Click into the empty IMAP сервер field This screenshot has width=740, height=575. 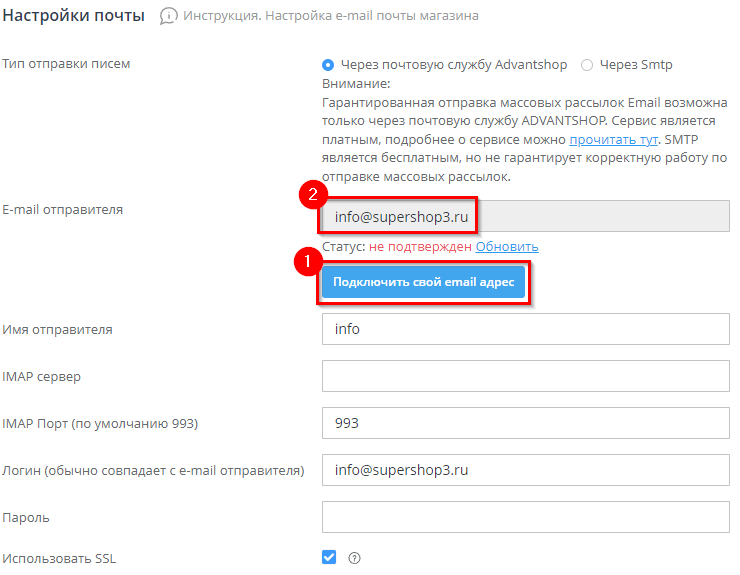[x=525, y=376]
